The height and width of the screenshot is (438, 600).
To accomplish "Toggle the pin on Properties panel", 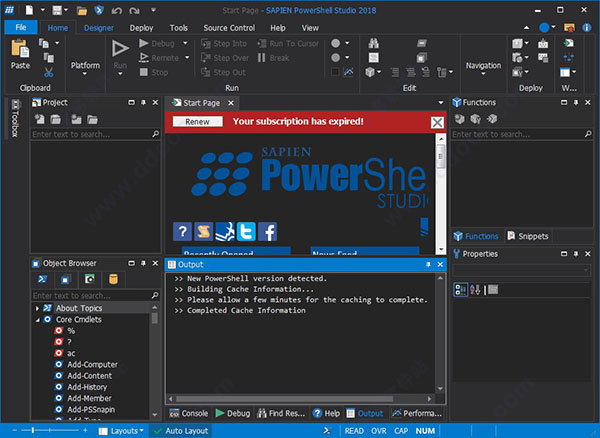I will coord(576,254).
